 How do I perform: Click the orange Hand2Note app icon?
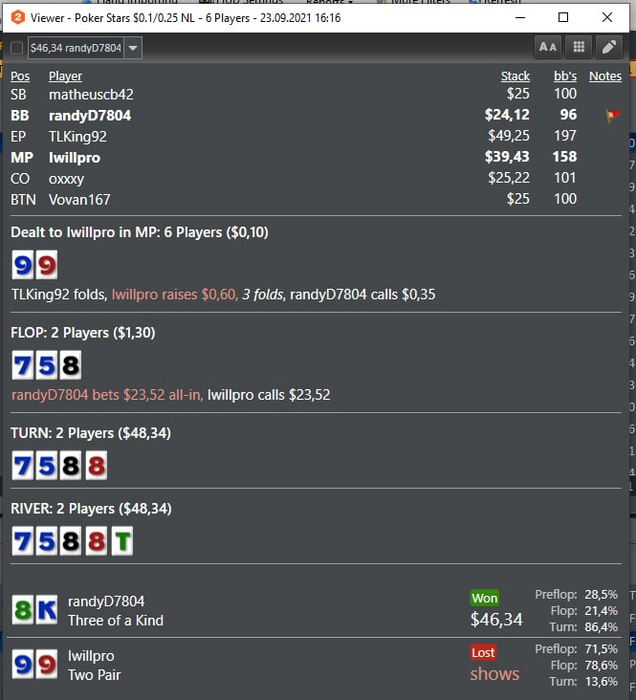pyautogui.click(x=18, y=18)
